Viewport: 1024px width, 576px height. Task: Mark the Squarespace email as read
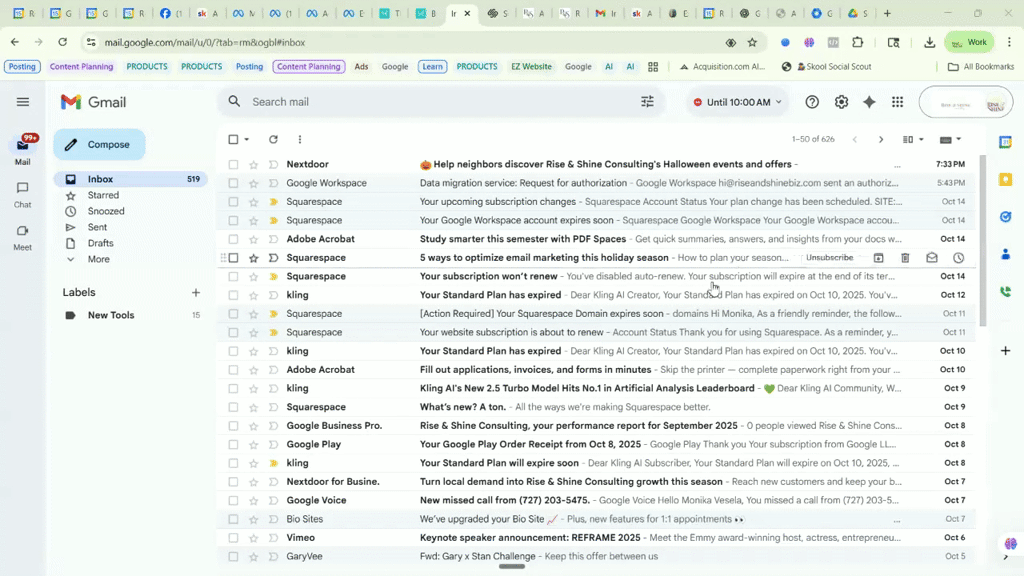point(931,257)
